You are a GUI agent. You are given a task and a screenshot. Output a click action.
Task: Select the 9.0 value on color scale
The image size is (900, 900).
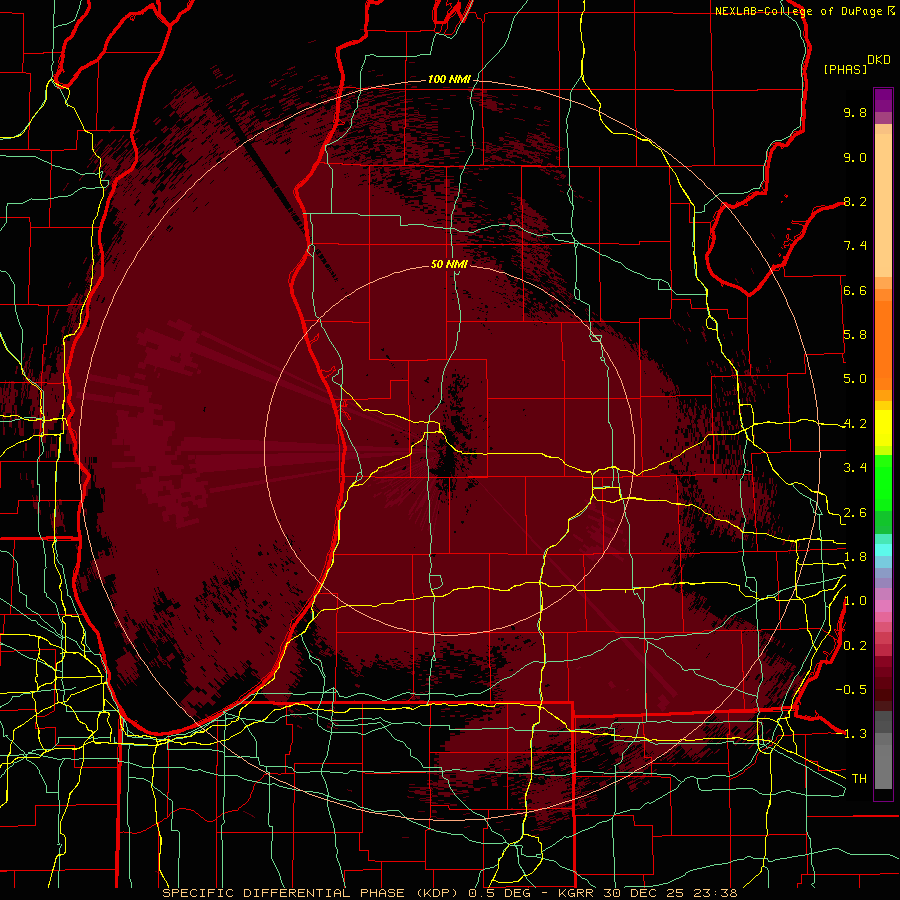pyautogui.click(x=855, y=157)
